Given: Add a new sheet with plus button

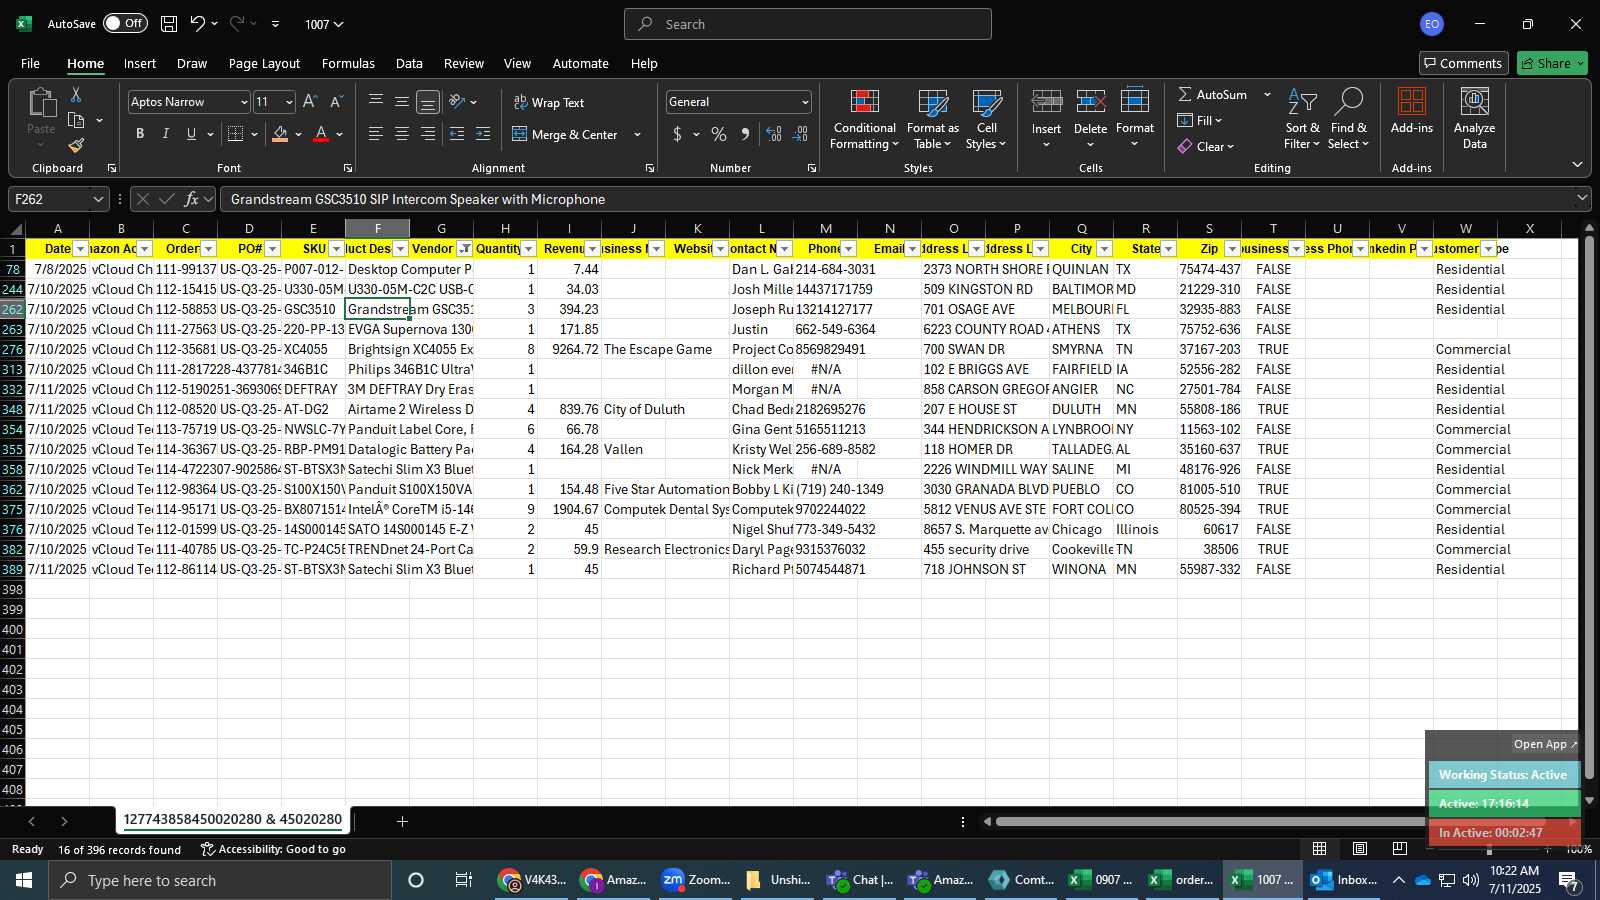Looking at the screenshot, I should [402, 821].
